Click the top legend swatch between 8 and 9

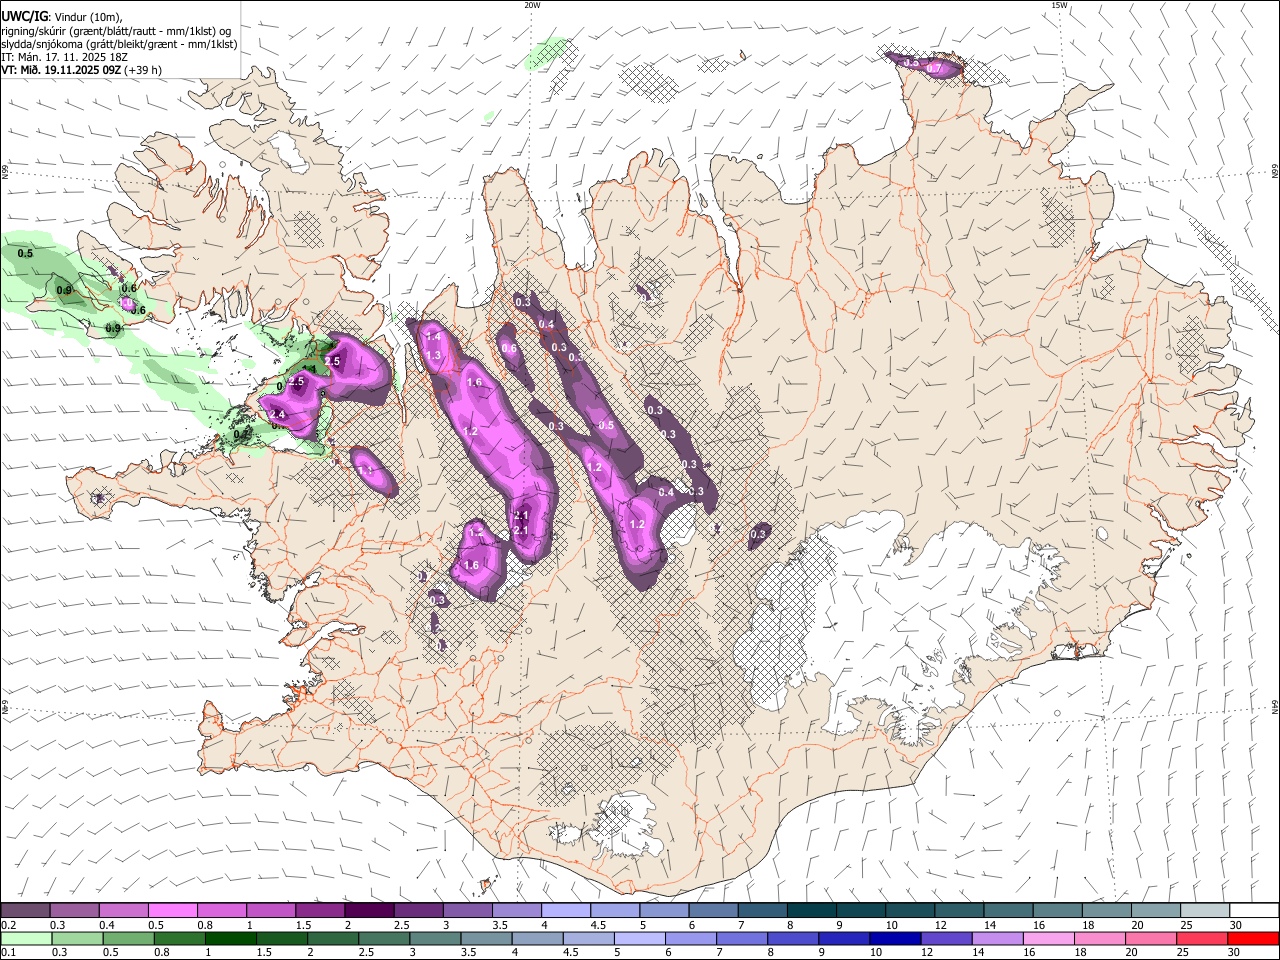[812, 911]
